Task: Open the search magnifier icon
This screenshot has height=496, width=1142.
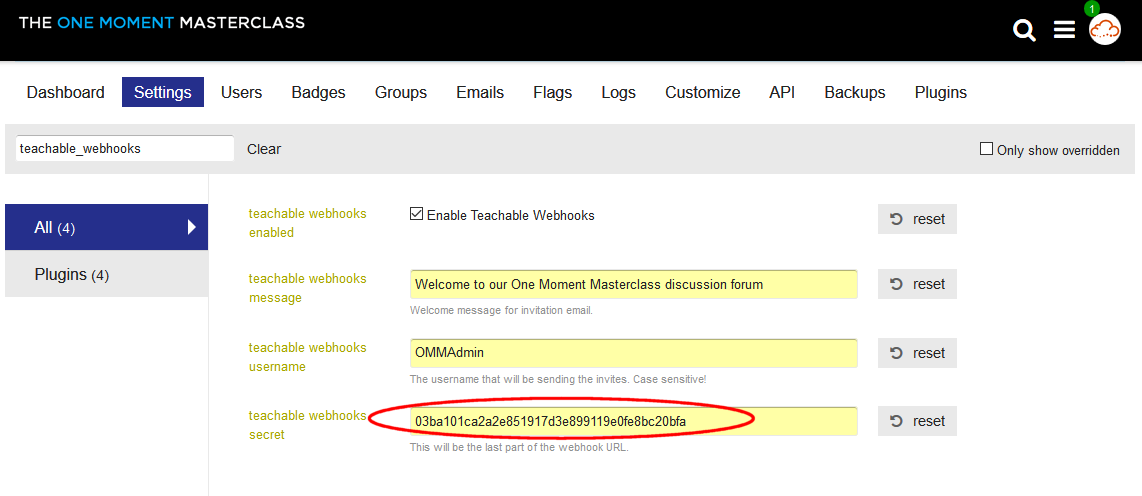Action: point(1024,31)
